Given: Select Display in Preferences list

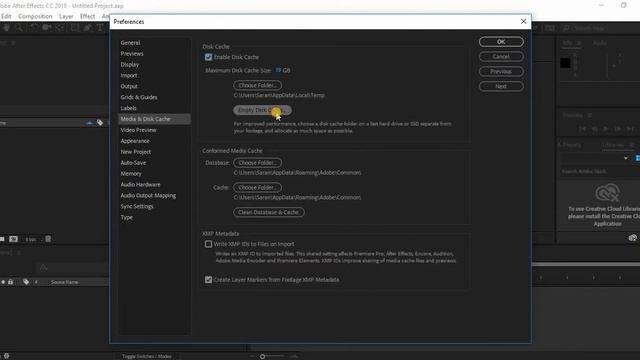Looking at the screenshot, I should [x=130, y=64].
